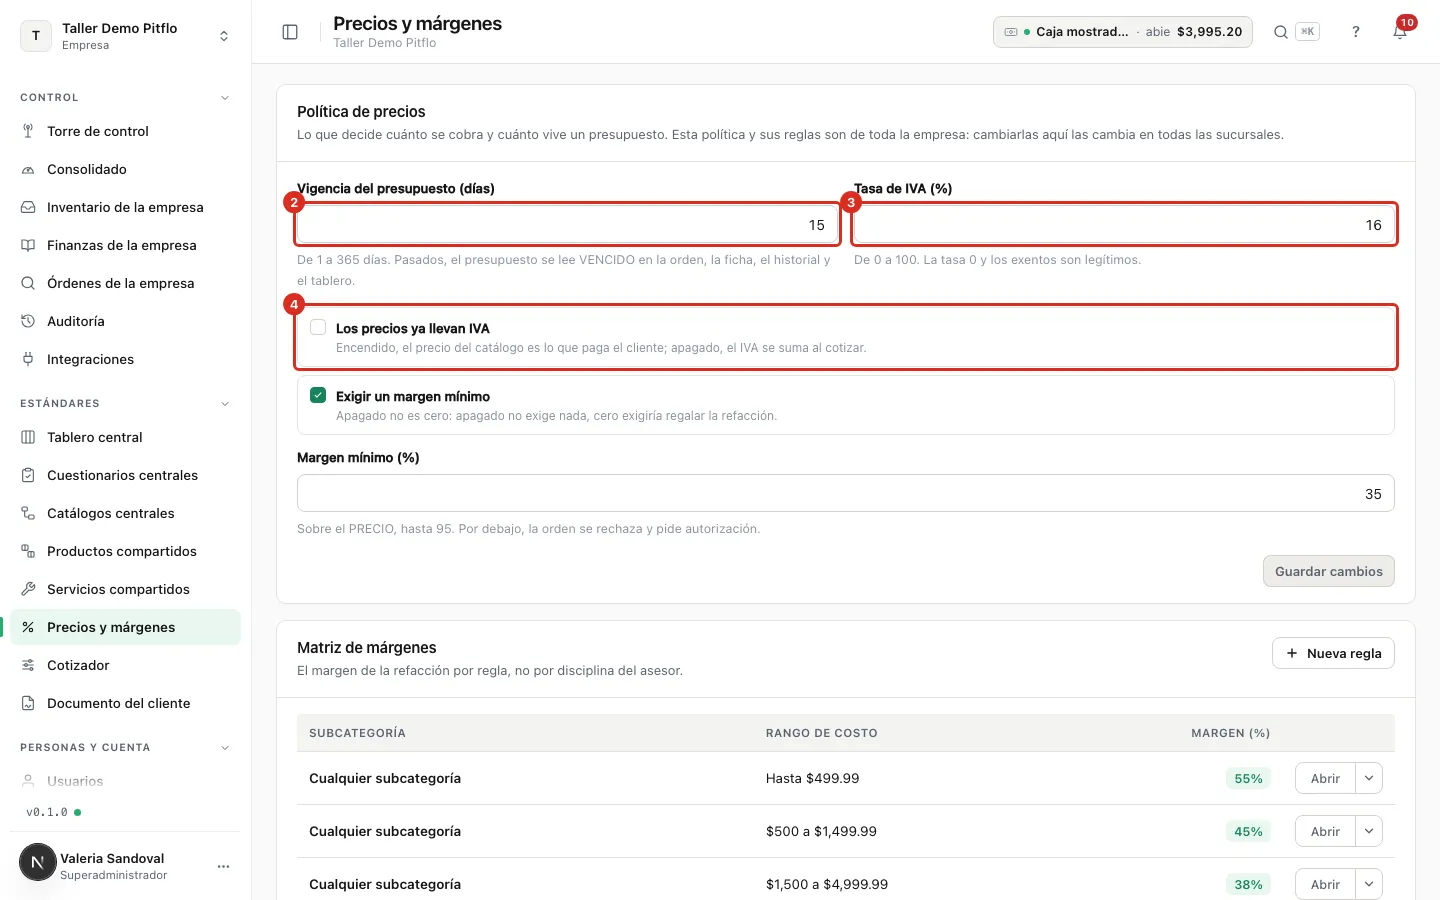Click the Margen mínimo (%) input field

(845, 493)
